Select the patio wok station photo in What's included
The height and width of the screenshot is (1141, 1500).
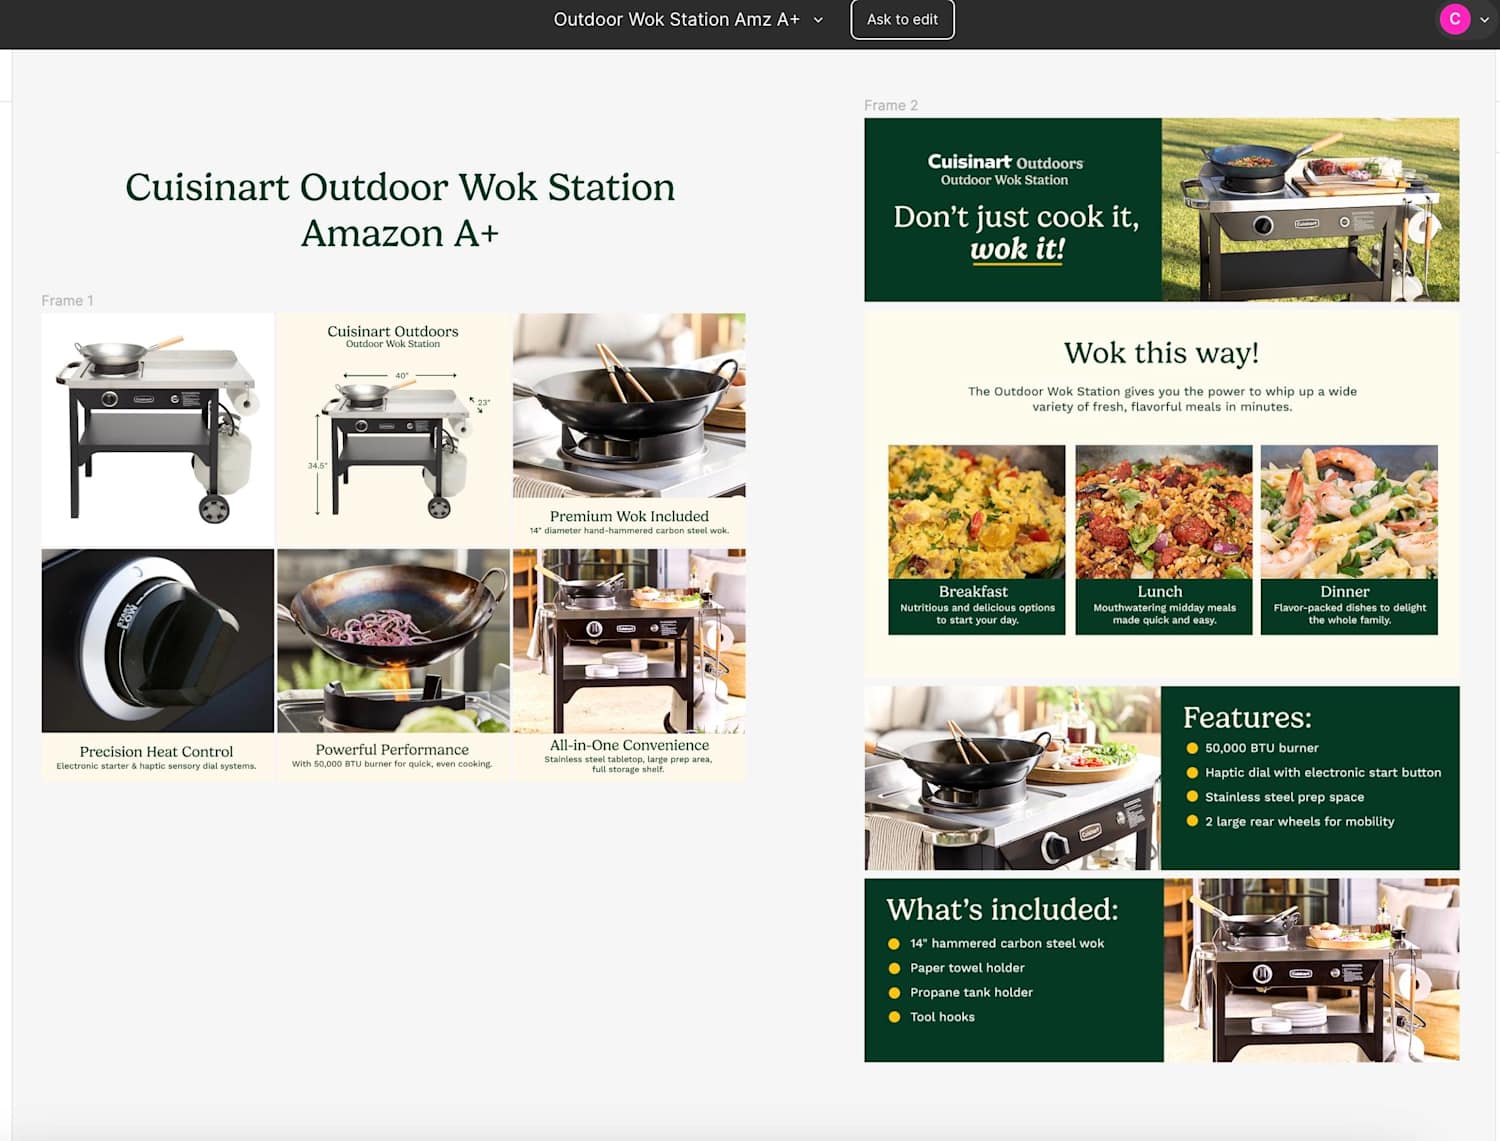click(x=1312, y=970)
